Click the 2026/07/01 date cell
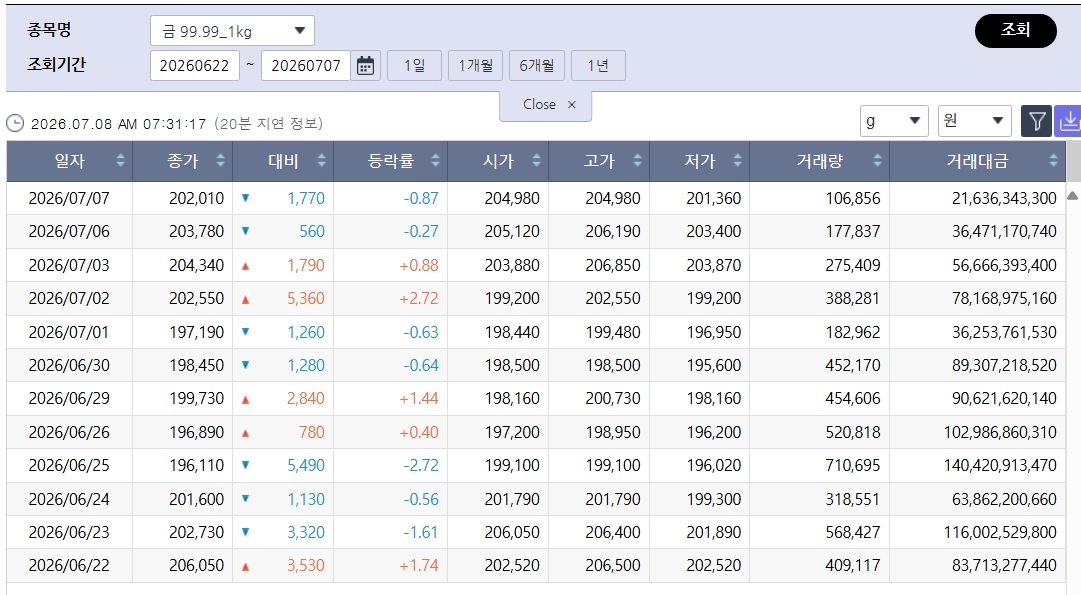 (x=69, y=332)
